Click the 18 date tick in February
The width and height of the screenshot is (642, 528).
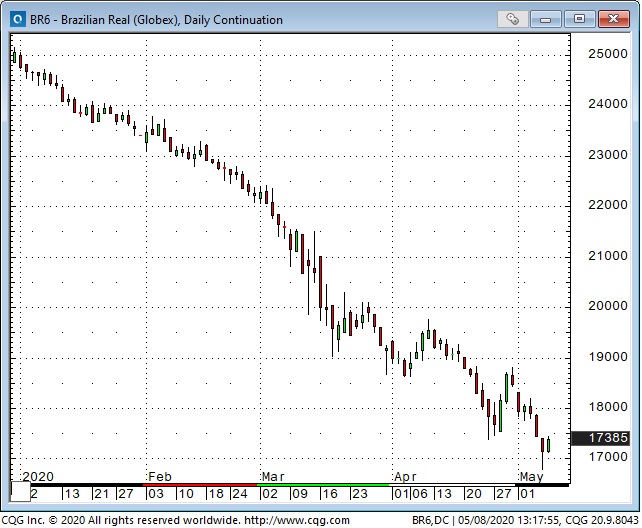click(x=216, y=494)
